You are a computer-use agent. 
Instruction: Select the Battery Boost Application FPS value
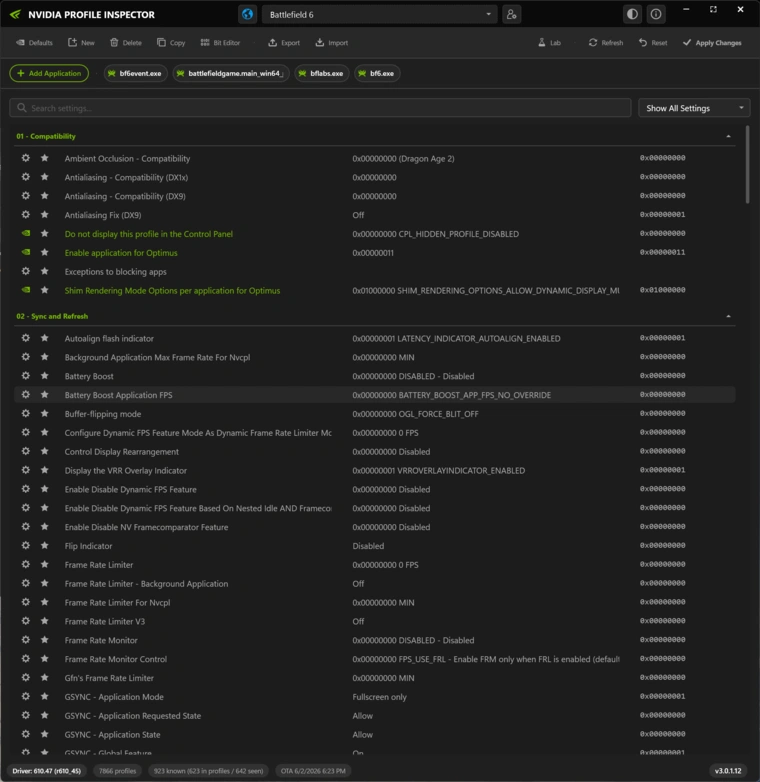(451, 395)
